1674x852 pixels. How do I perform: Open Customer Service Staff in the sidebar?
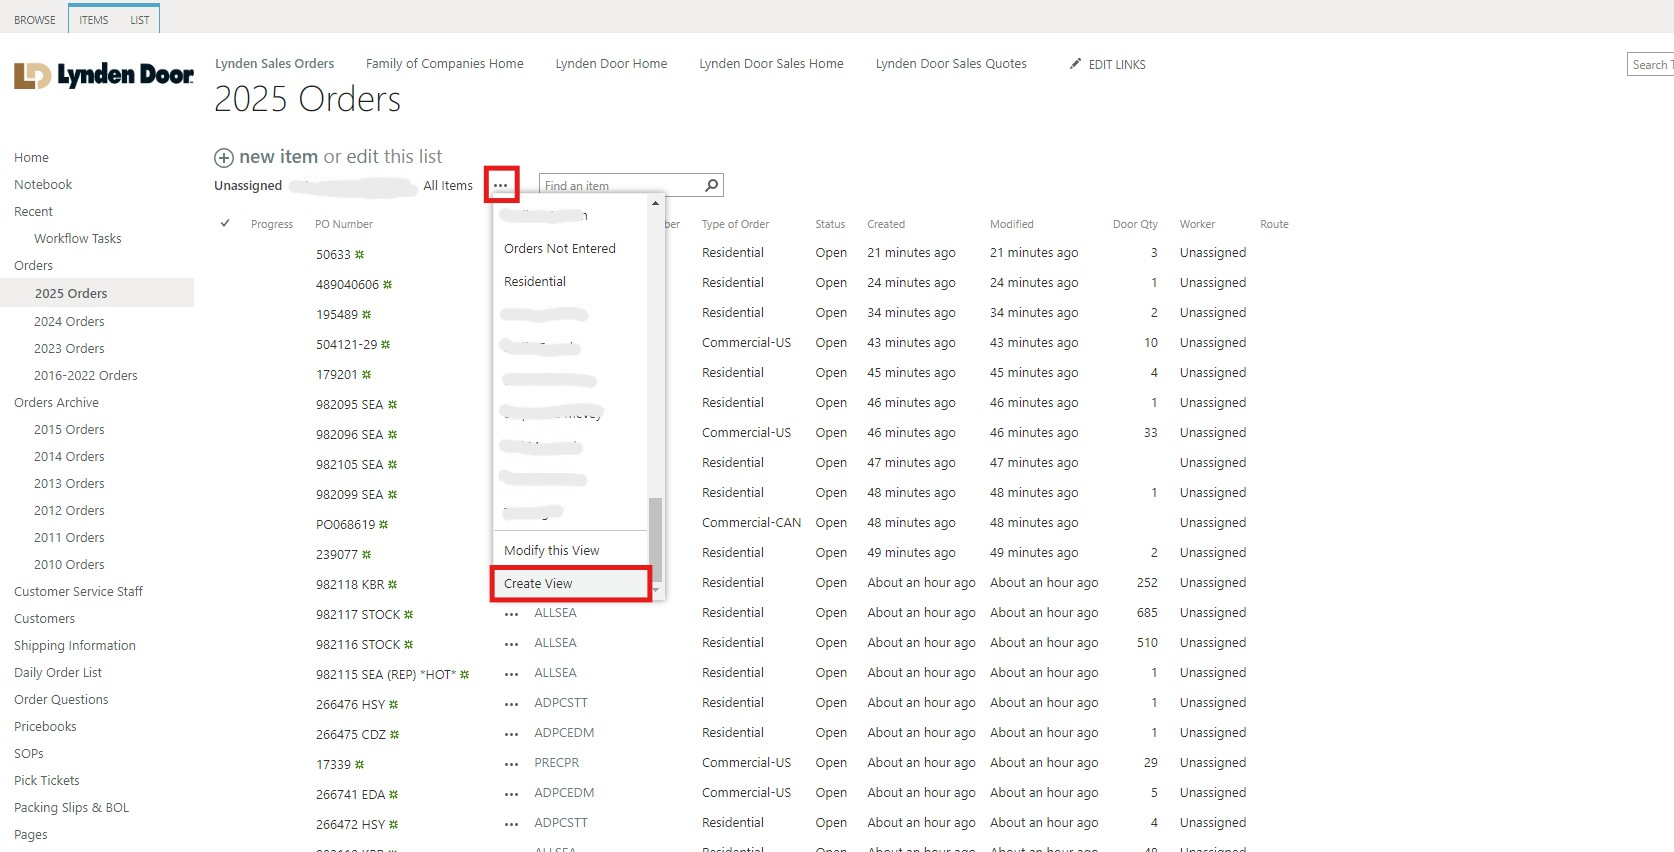(x=78, y=591)
